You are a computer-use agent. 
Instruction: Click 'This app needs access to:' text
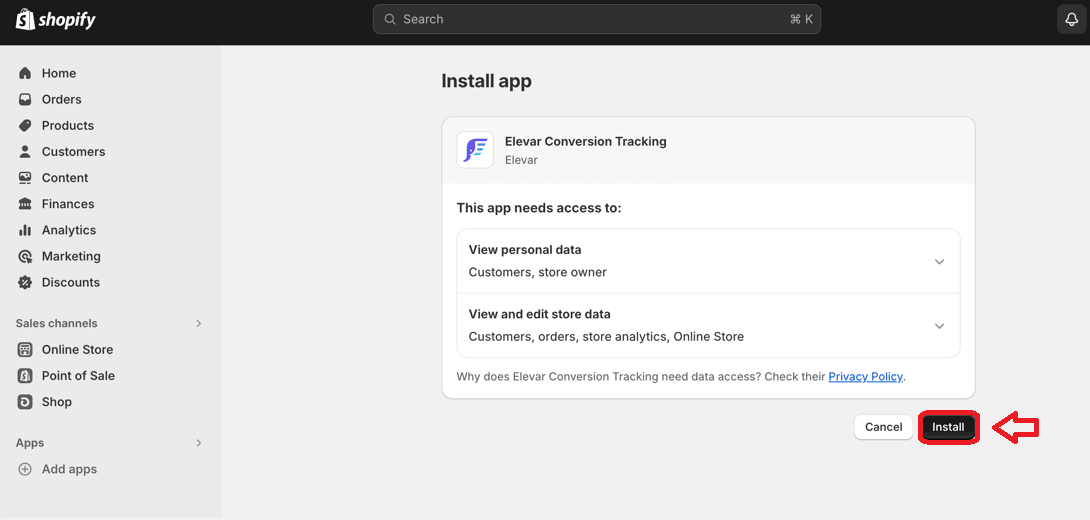539,208
